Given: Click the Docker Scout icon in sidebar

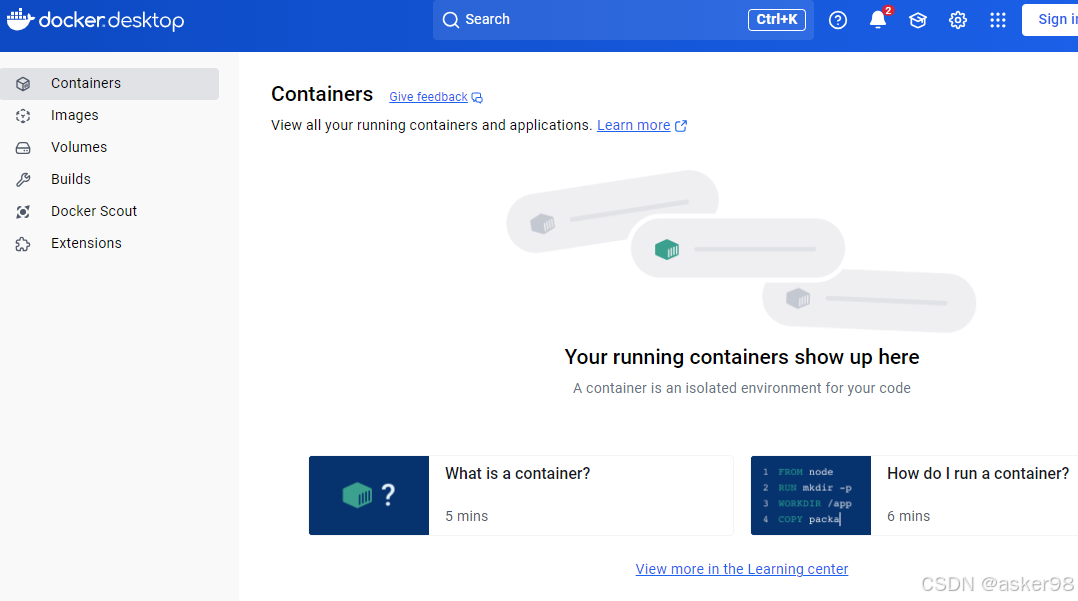Looking at the screenshot, I should coord(23,212).
